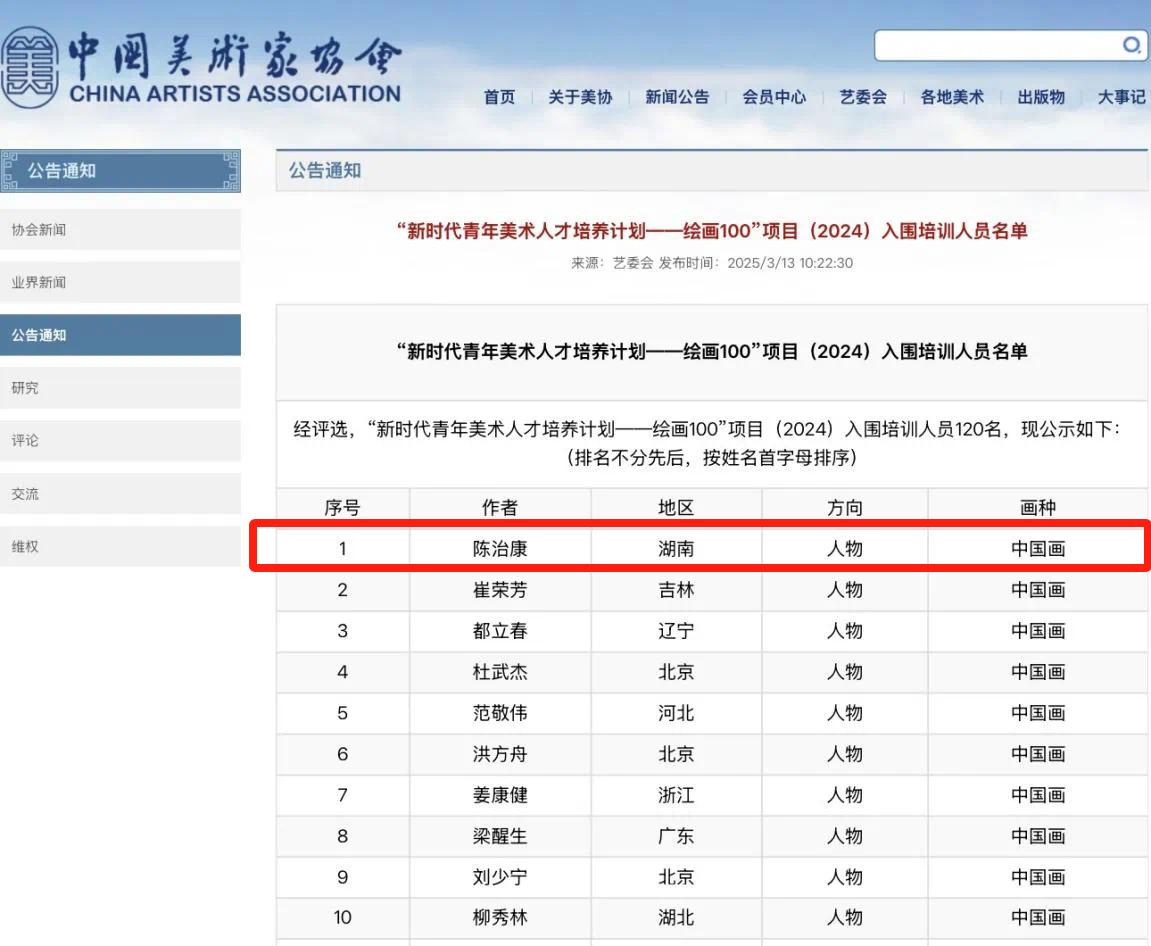Image resolution: width=1151 pixels, height=946 pixels.
Task: Open the 首页 home menu item
Action: 499,97
